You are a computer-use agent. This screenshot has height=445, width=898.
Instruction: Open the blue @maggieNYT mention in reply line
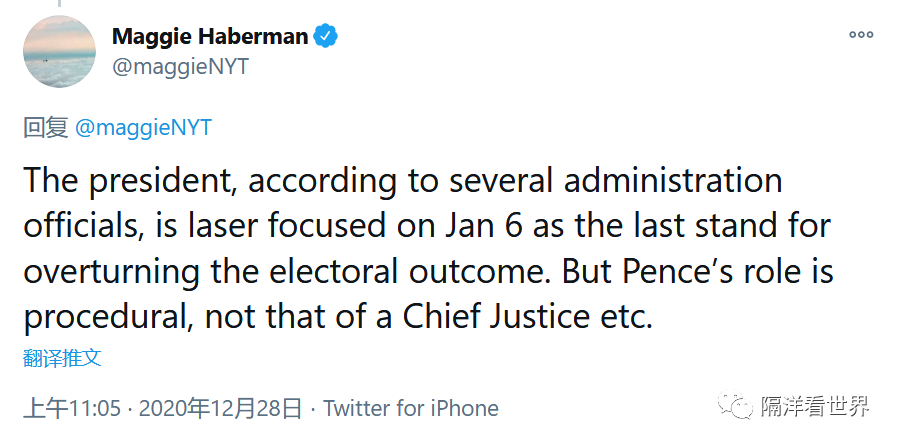point(143,127)
